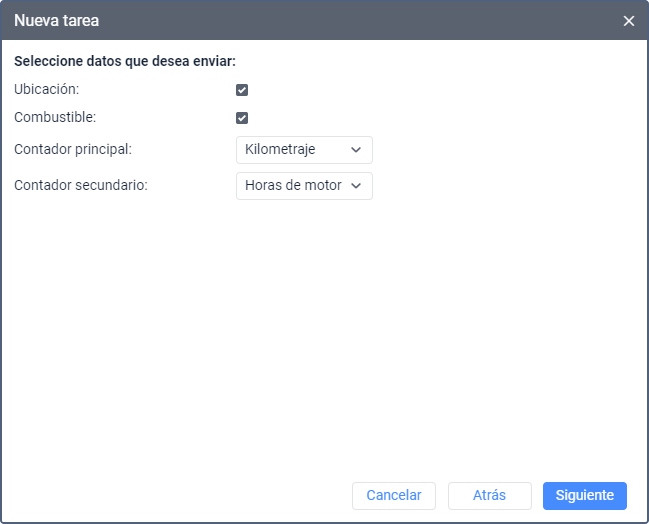This screenshot has width=649, height=524.
Task: Select the Kilometraje value text
Action: coord(280,150)
